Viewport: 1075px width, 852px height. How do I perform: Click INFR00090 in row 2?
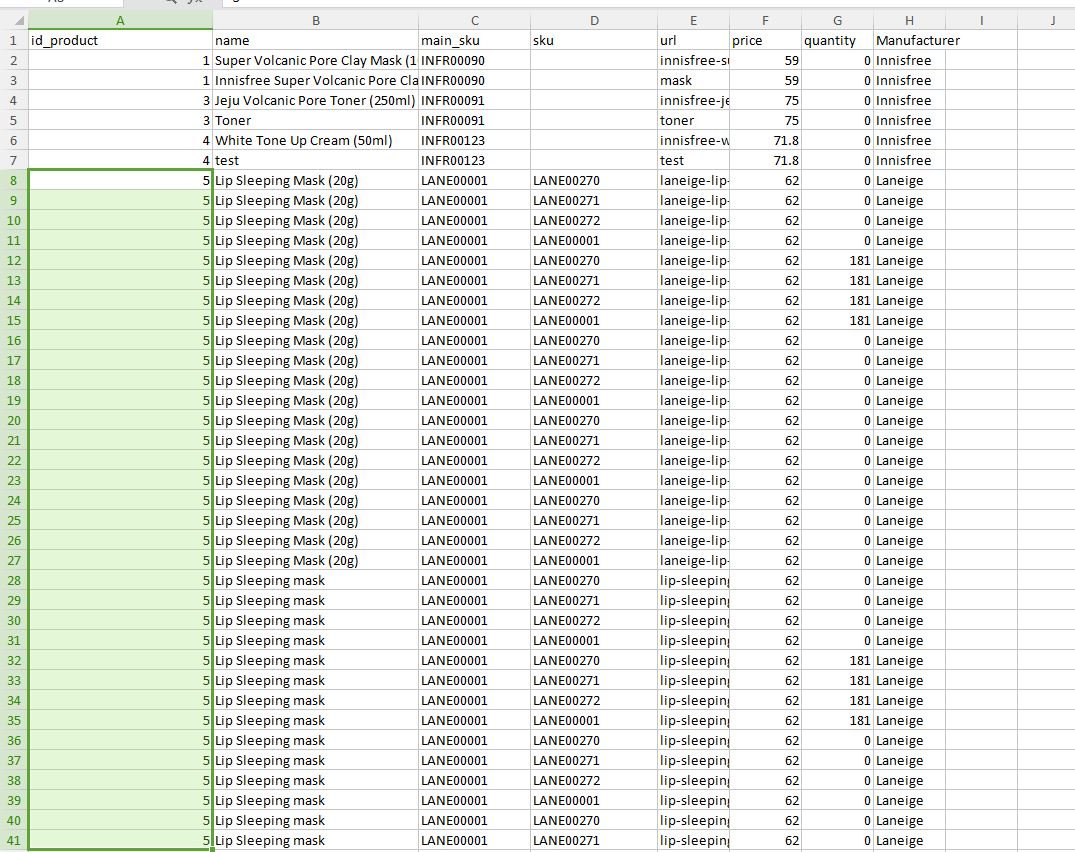474,60
